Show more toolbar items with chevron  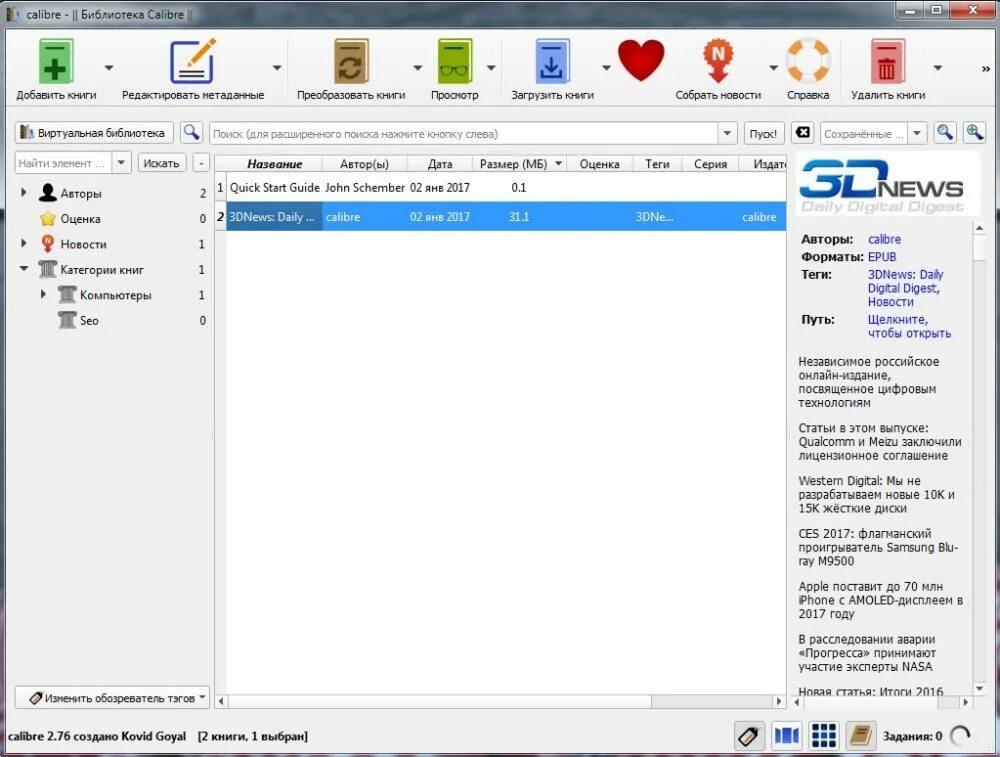click(985, 68)
